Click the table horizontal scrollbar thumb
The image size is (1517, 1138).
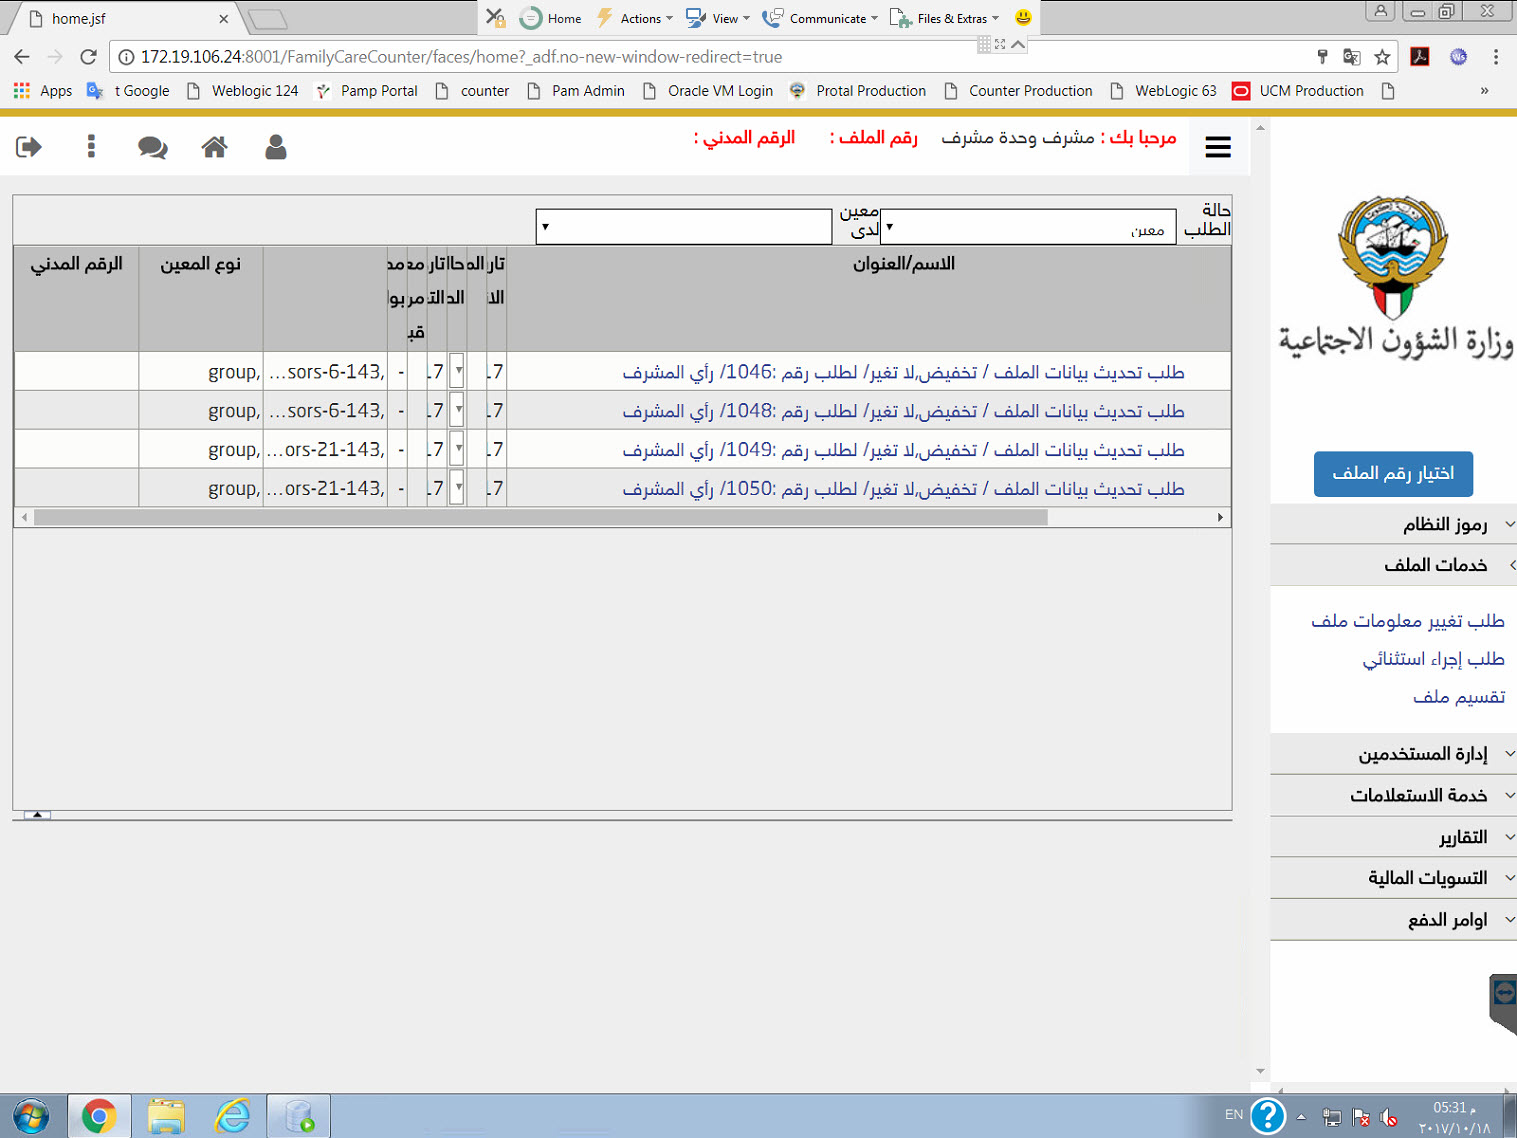(x=540, y=517)
